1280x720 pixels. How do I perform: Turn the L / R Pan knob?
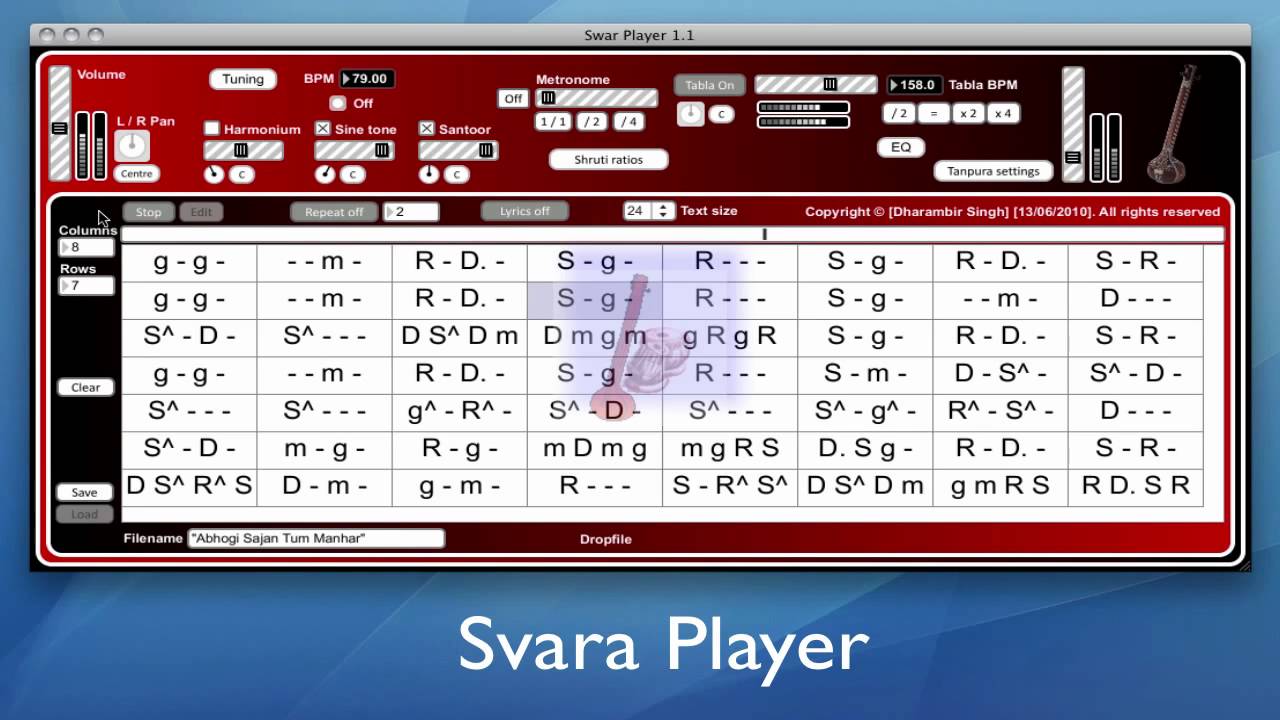[x=132, y=146]
